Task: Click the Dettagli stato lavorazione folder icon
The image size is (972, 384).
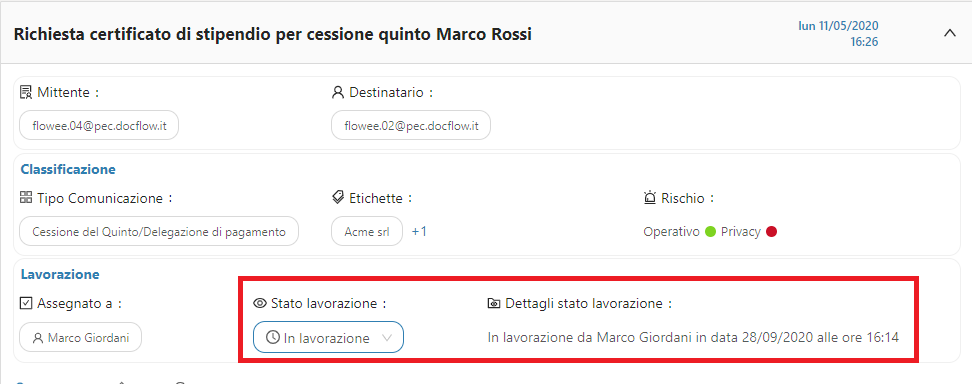Action: coord(494,303)
